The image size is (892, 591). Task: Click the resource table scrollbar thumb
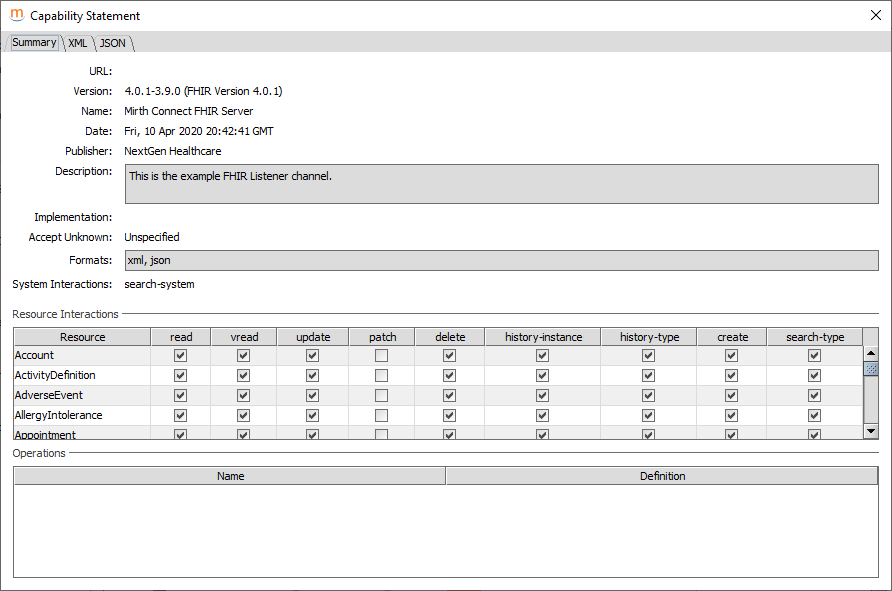pos(871,369)
